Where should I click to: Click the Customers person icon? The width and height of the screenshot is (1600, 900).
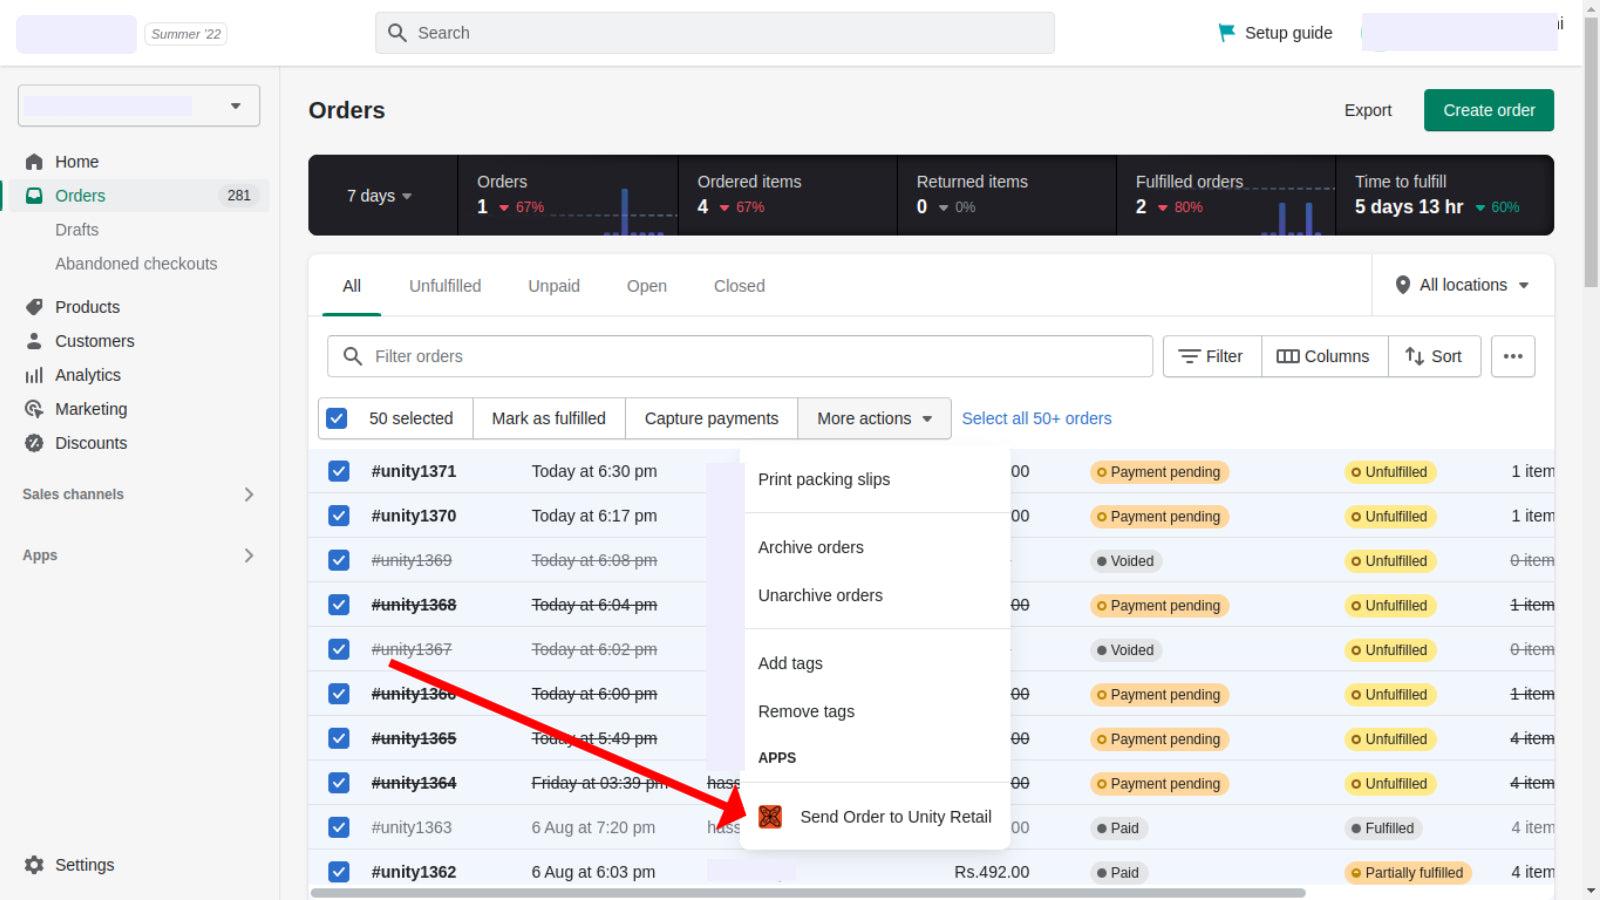pyautogui.click(x=34, y=341)
